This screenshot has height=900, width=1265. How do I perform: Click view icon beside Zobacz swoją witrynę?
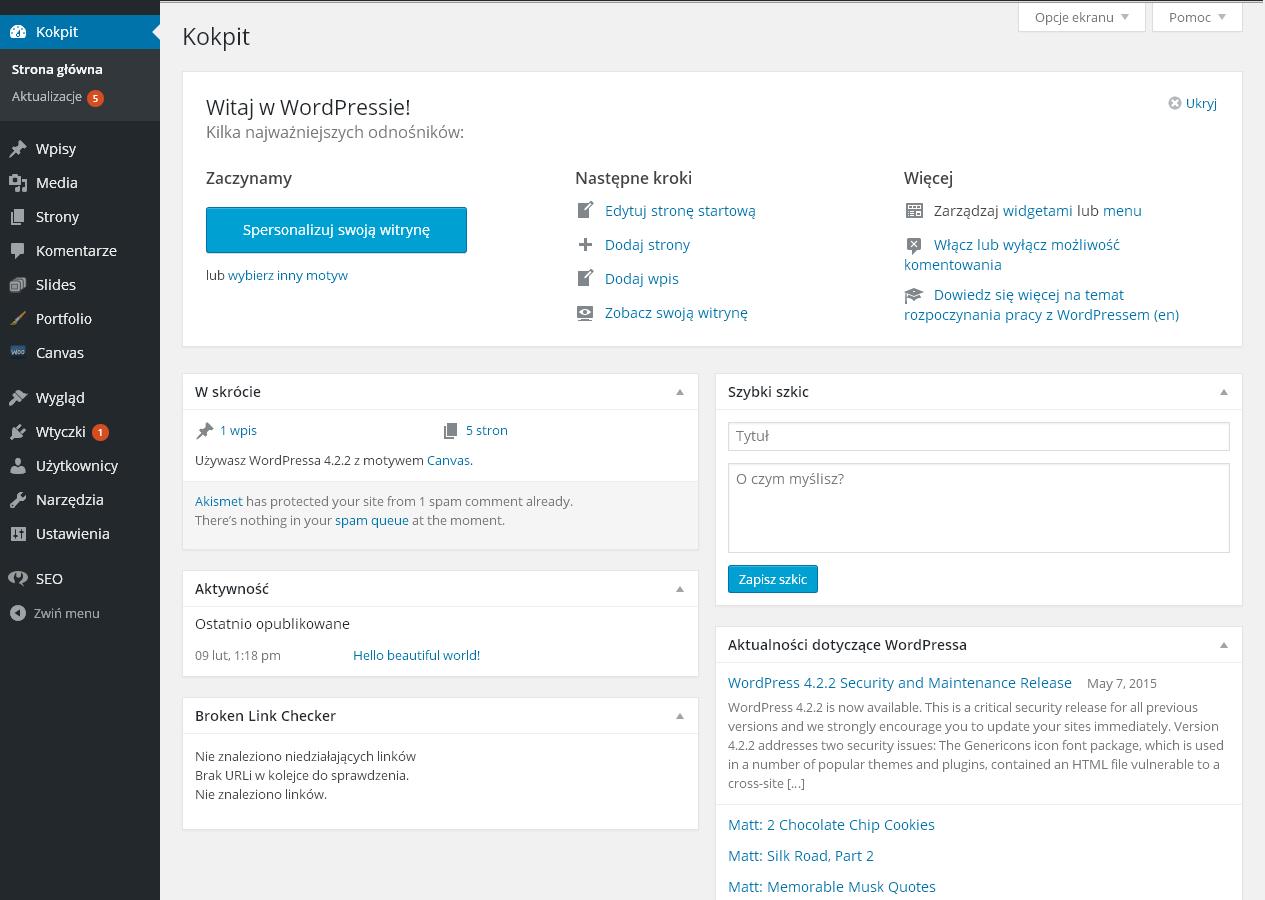pos(586,313)
